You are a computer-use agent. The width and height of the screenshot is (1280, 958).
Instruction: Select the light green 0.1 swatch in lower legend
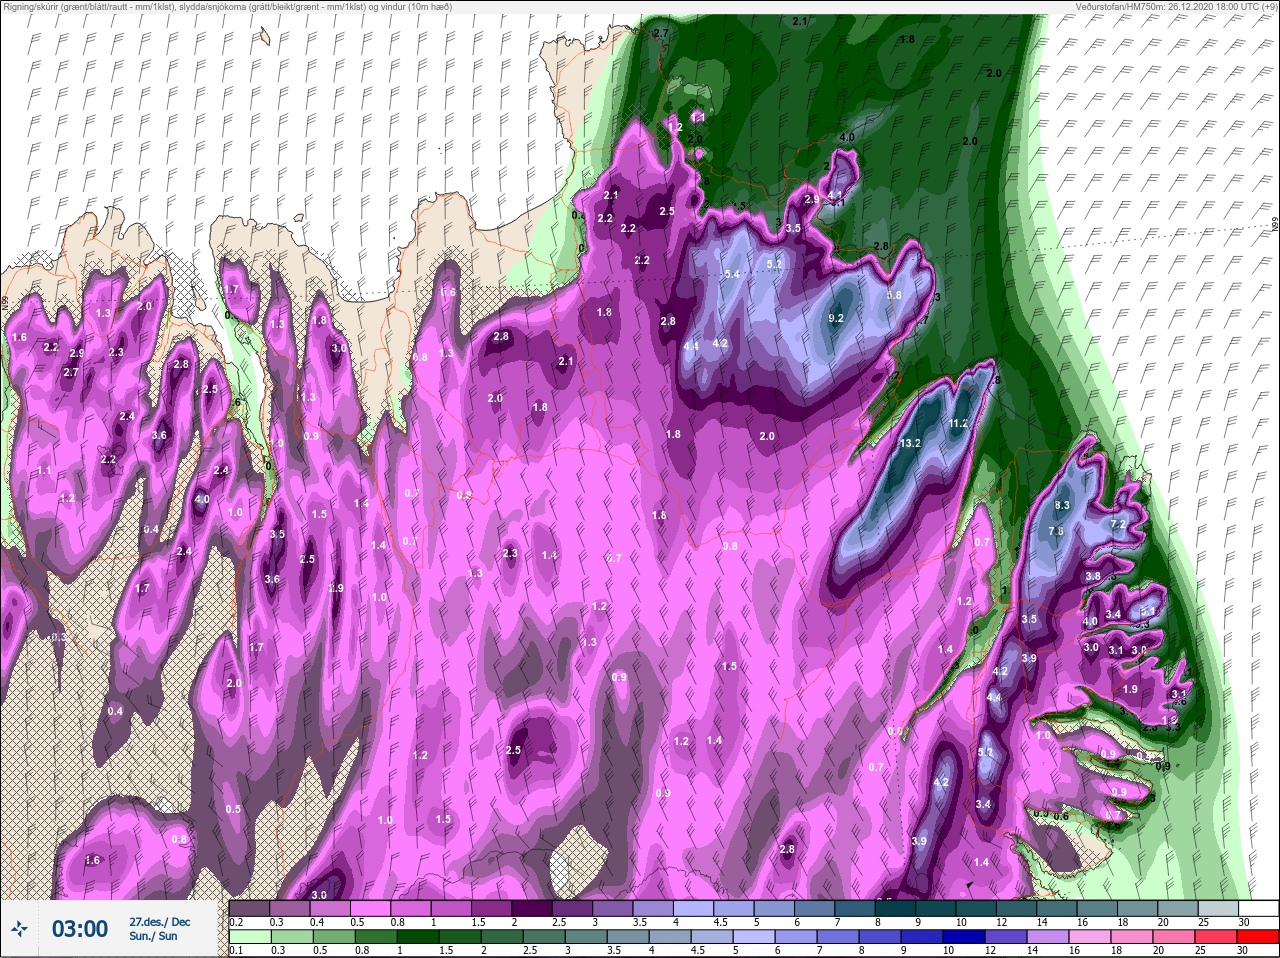pyautogui.click(x=249, y=938)
